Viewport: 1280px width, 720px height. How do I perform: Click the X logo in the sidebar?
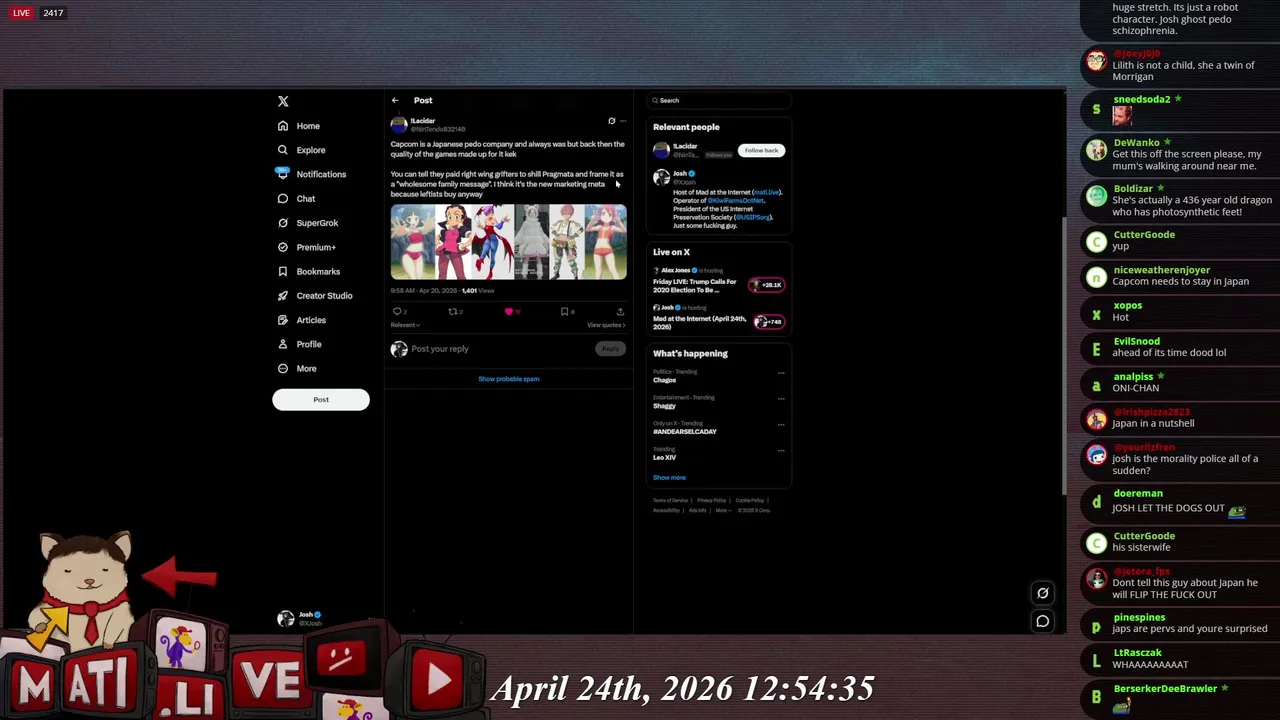coord(283,101)
